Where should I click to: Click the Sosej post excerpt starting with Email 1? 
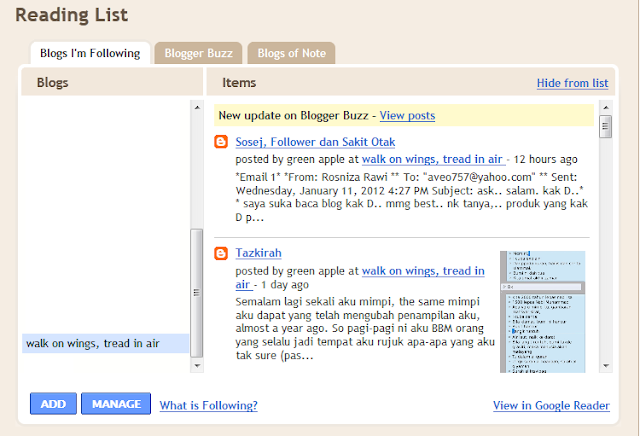click(x=411, y=197)
